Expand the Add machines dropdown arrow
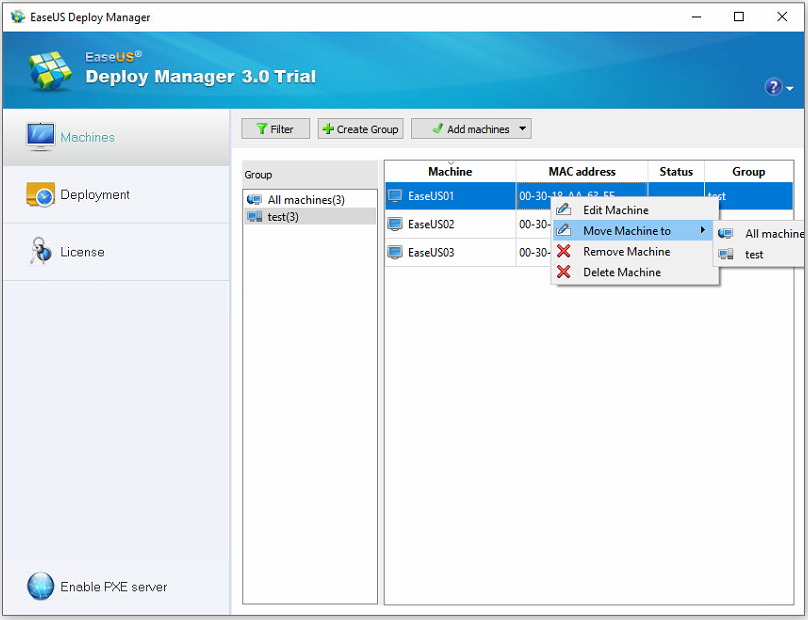The height and width of the screenshot is (620, 808). [522, 129]
